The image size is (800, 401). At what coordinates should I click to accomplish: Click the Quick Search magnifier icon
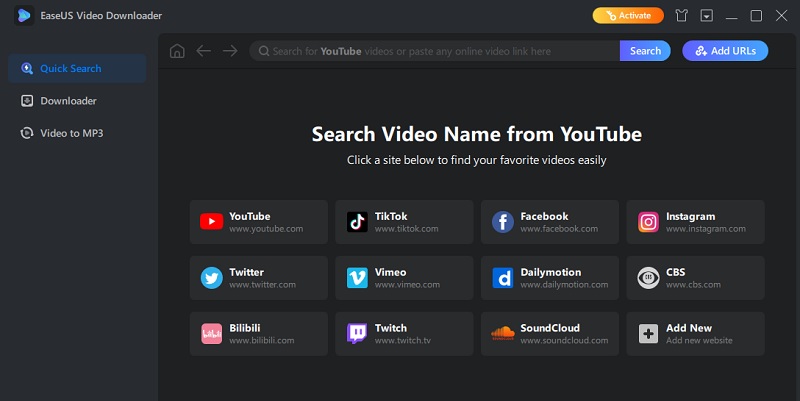[x=27, y=68]
